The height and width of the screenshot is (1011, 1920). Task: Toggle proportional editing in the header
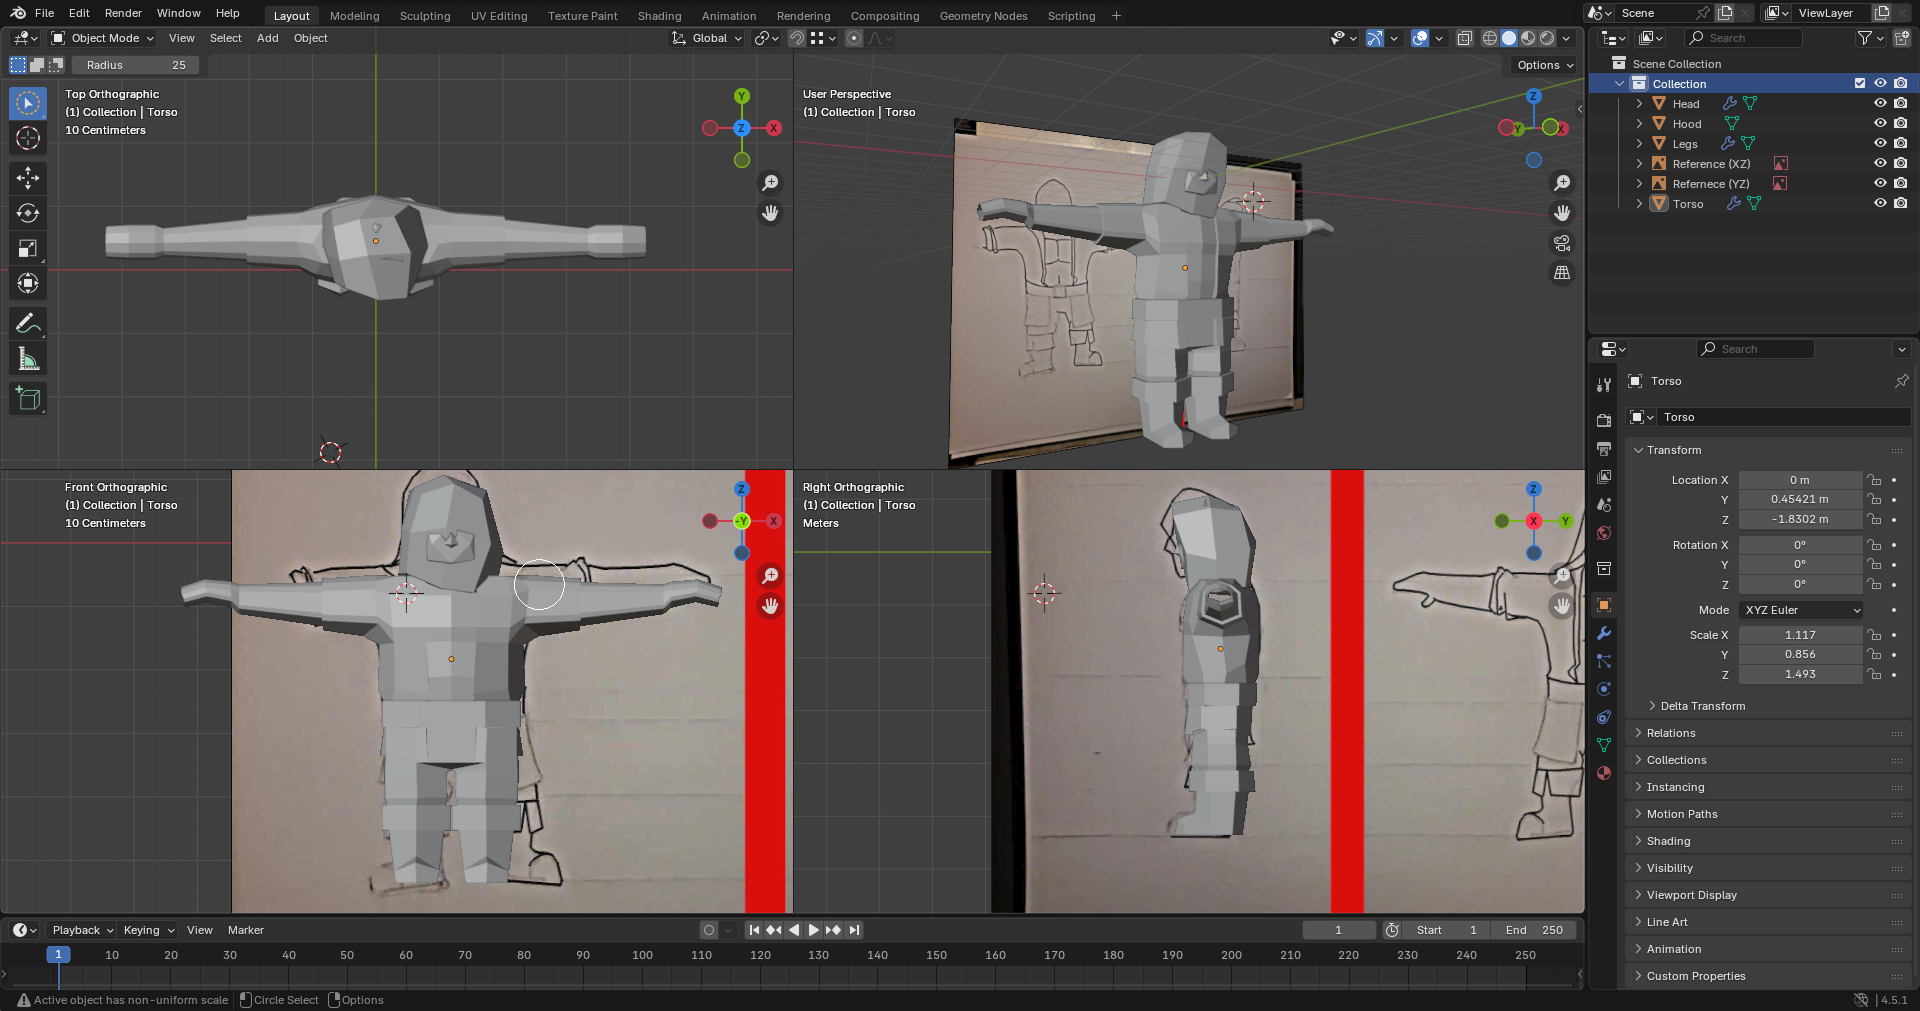[x=853, y=38]
